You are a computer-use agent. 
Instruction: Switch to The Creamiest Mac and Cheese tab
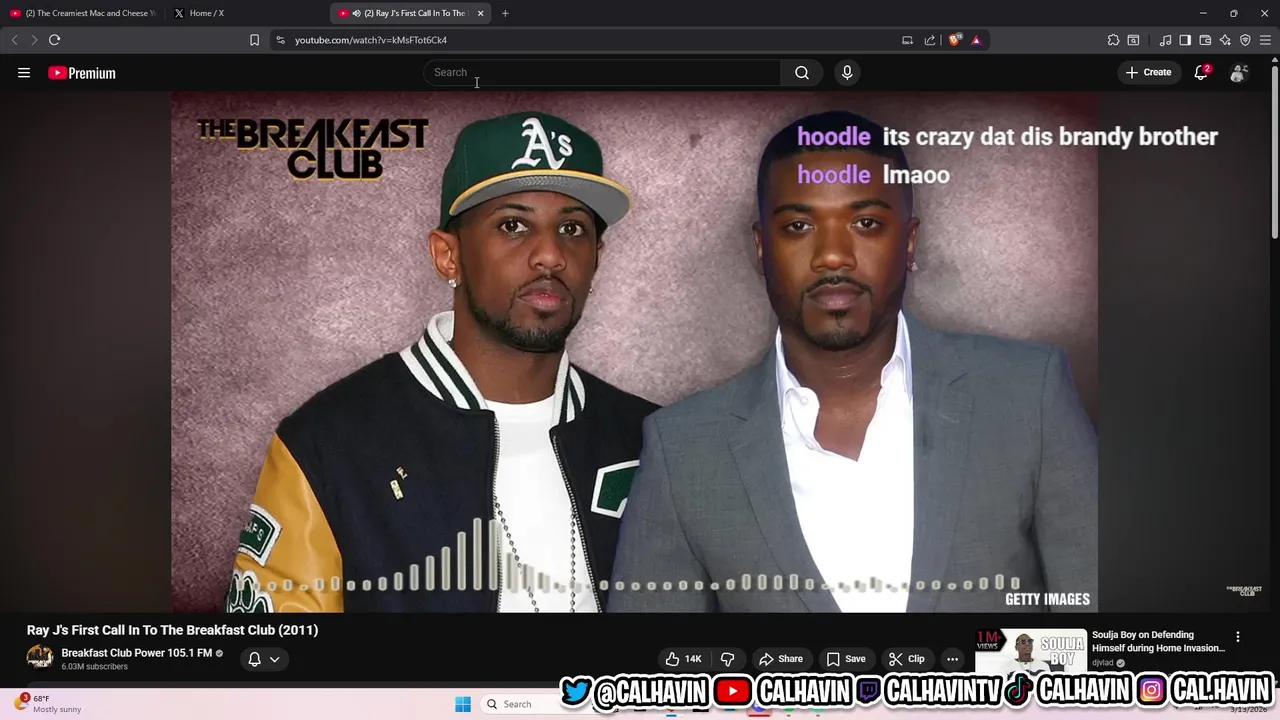tap(82, 13)
